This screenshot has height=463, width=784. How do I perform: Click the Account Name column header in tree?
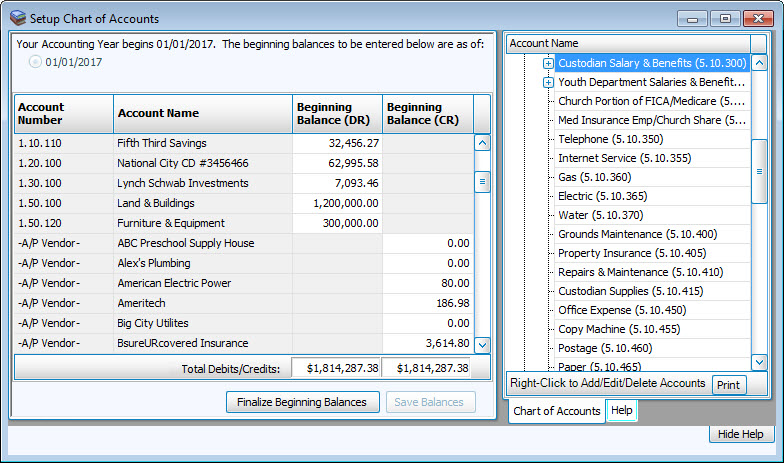pos(630,44)
